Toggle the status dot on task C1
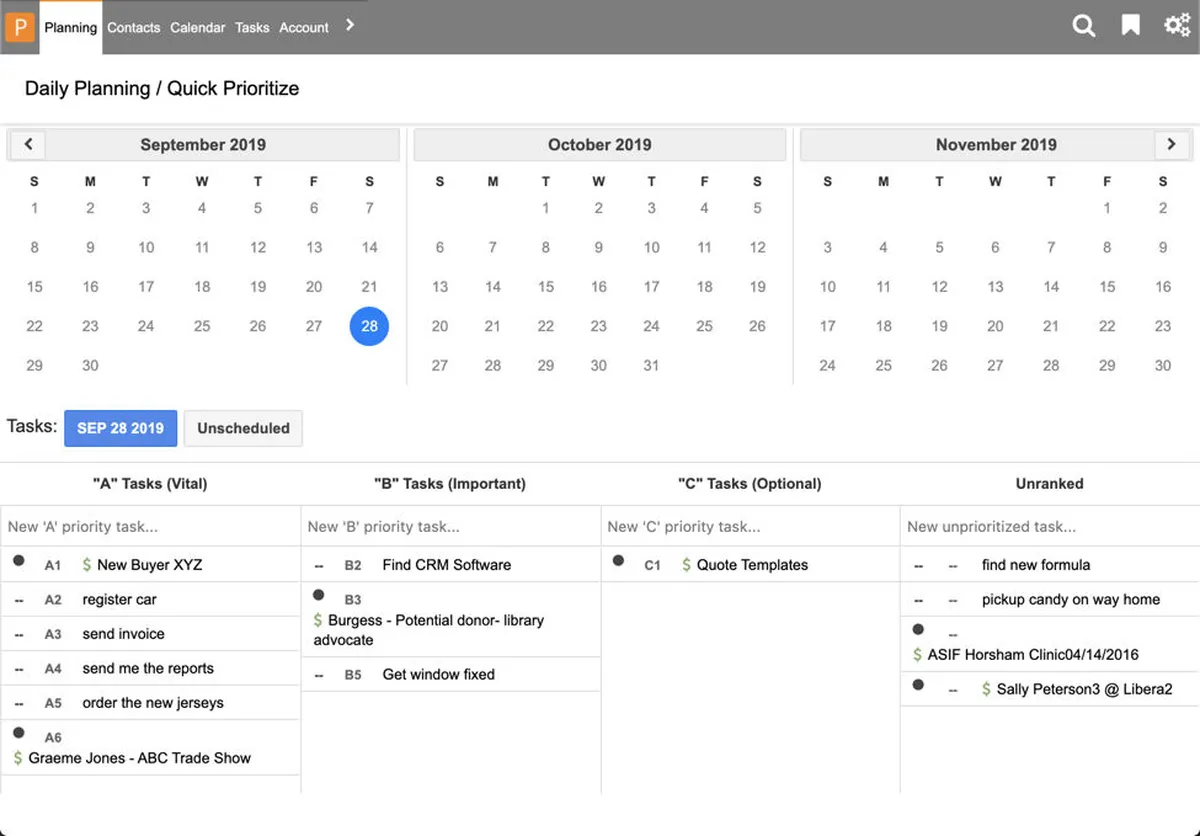The image size is (1200, 836). (x=619, y=561)
